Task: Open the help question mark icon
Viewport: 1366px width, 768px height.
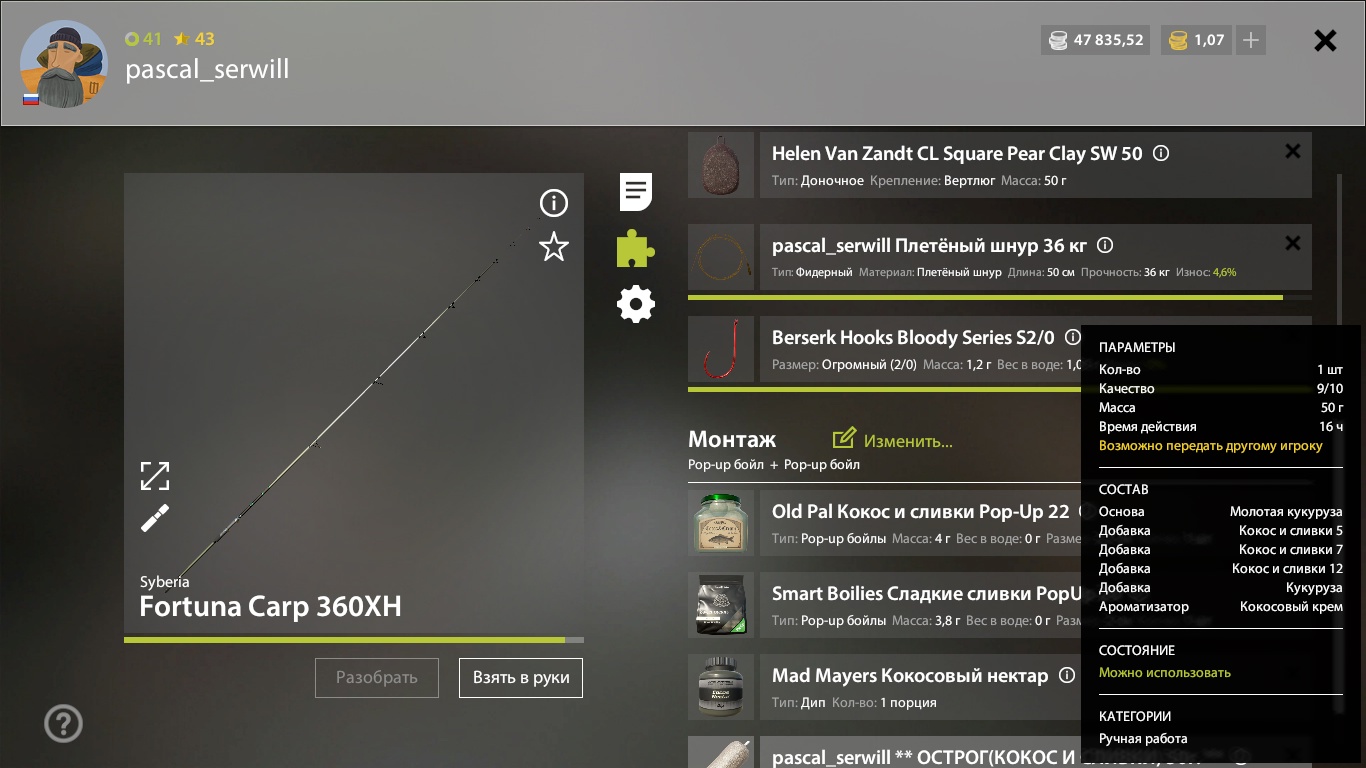Action: point(64,723)
